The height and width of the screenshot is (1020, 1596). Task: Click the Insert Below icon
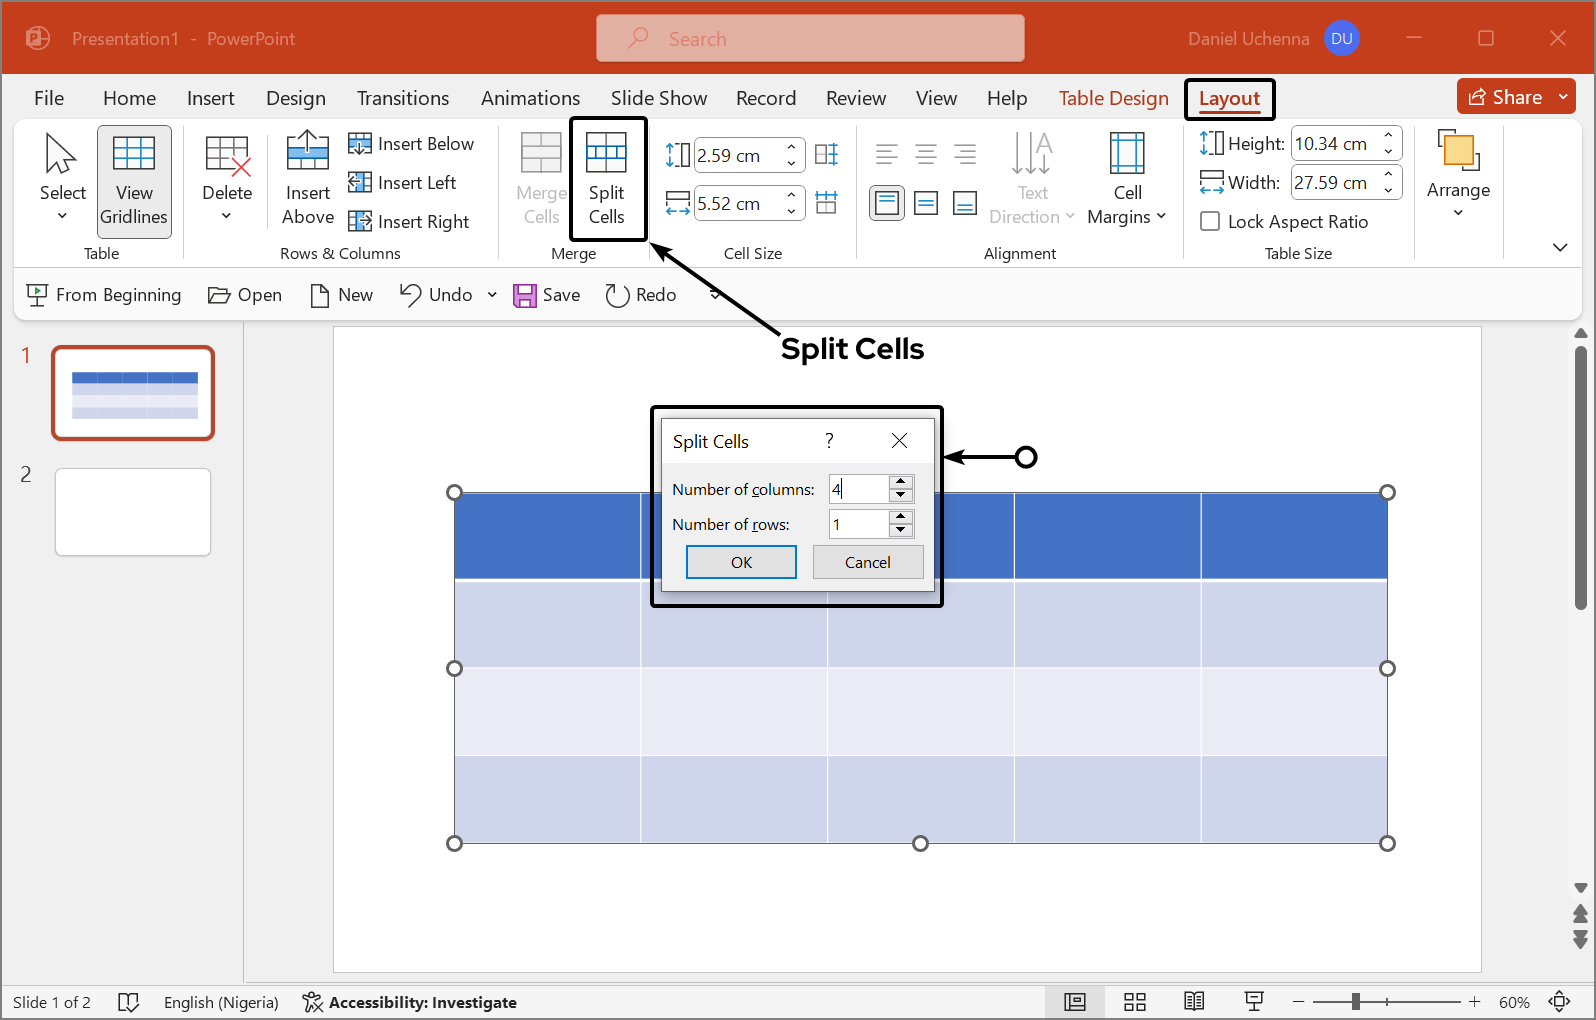click(360, 144)
